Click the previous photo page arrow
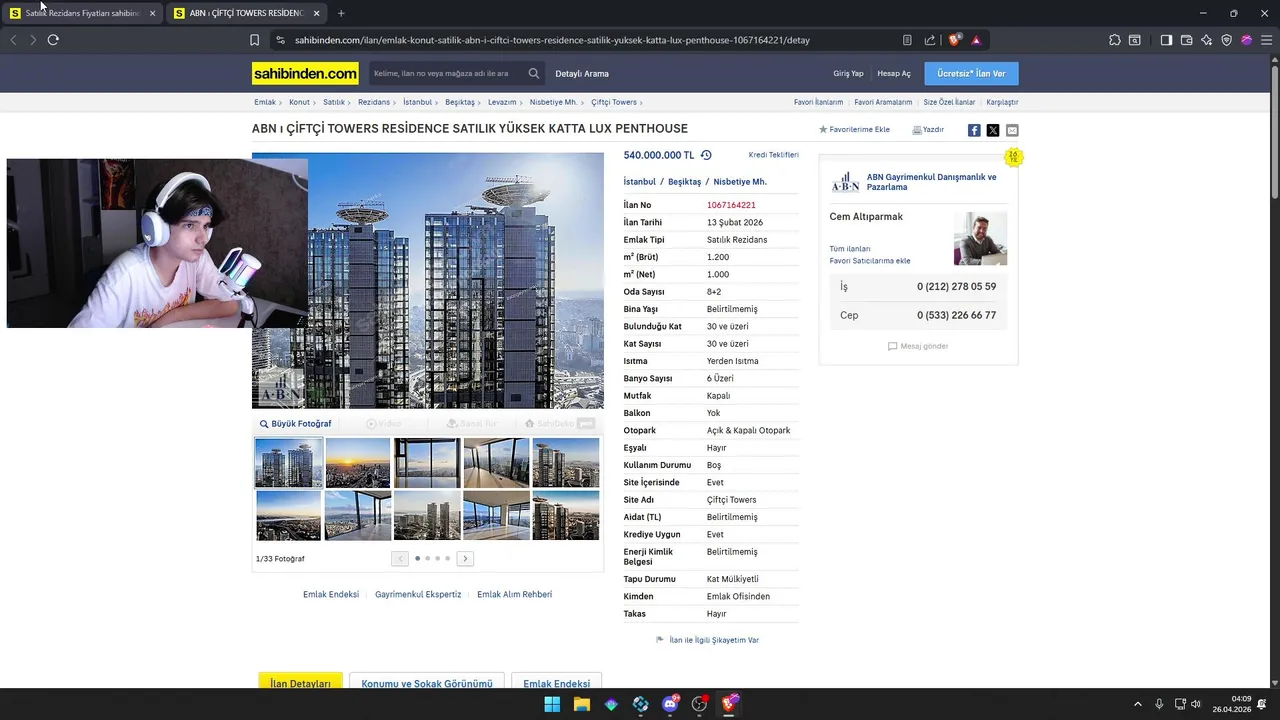This screenshot has width=1280, height=720. tap(400, 558)
